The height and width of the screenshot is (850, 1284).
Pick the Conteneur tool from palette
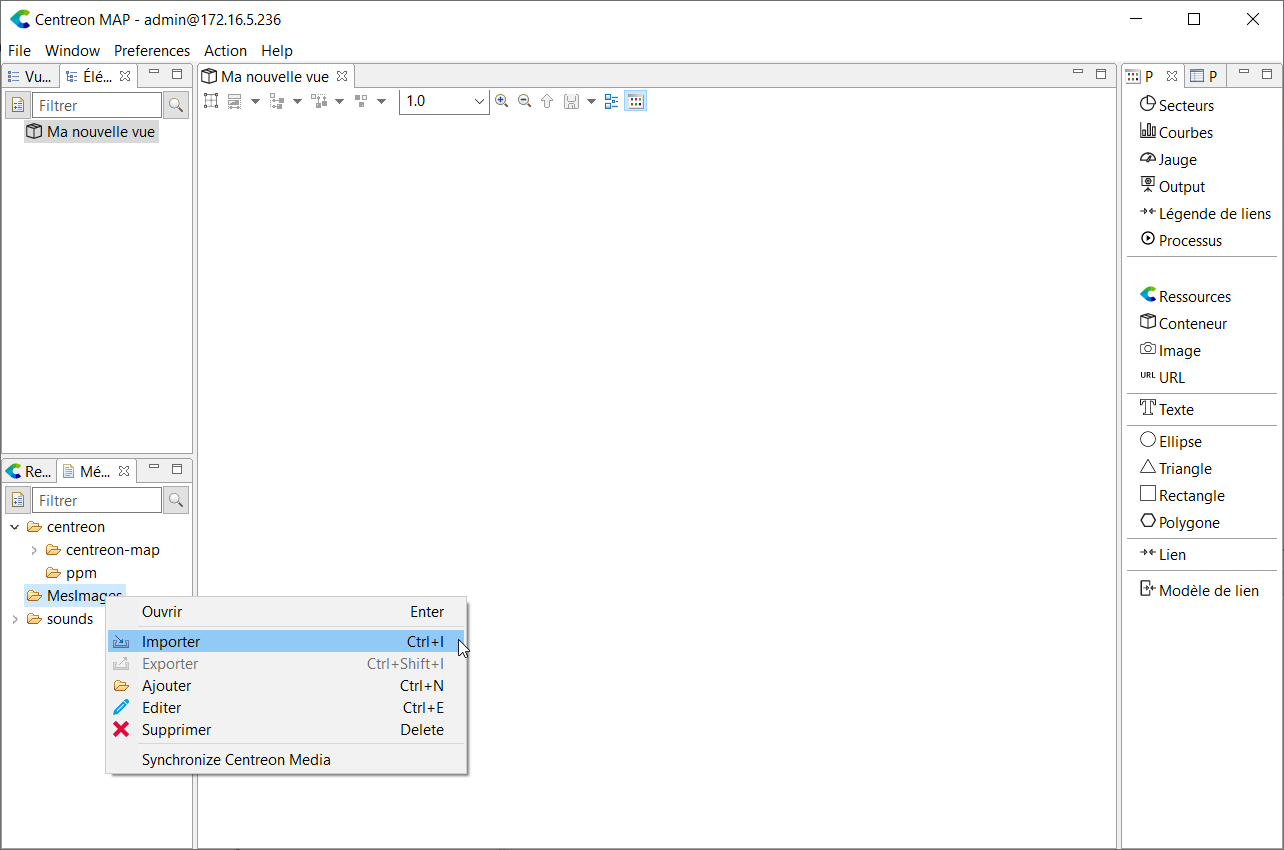click(1192, 323)
